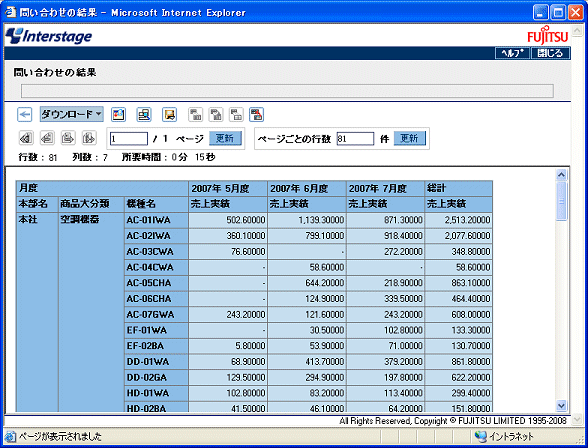This screenshot has height=448, width=588.
Task: Click the orange save layout icon
Action: [x=170, y=114]
